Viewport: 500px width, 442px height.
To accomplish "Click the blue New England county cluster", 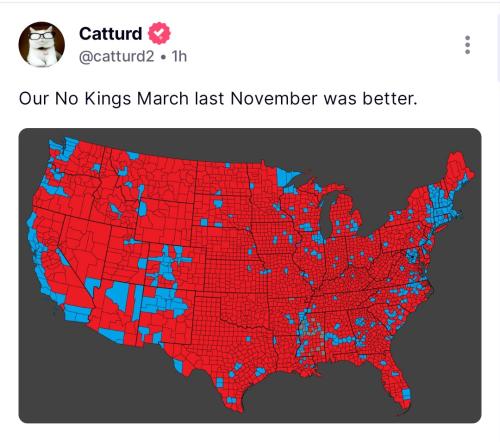I will coord(442,208).
